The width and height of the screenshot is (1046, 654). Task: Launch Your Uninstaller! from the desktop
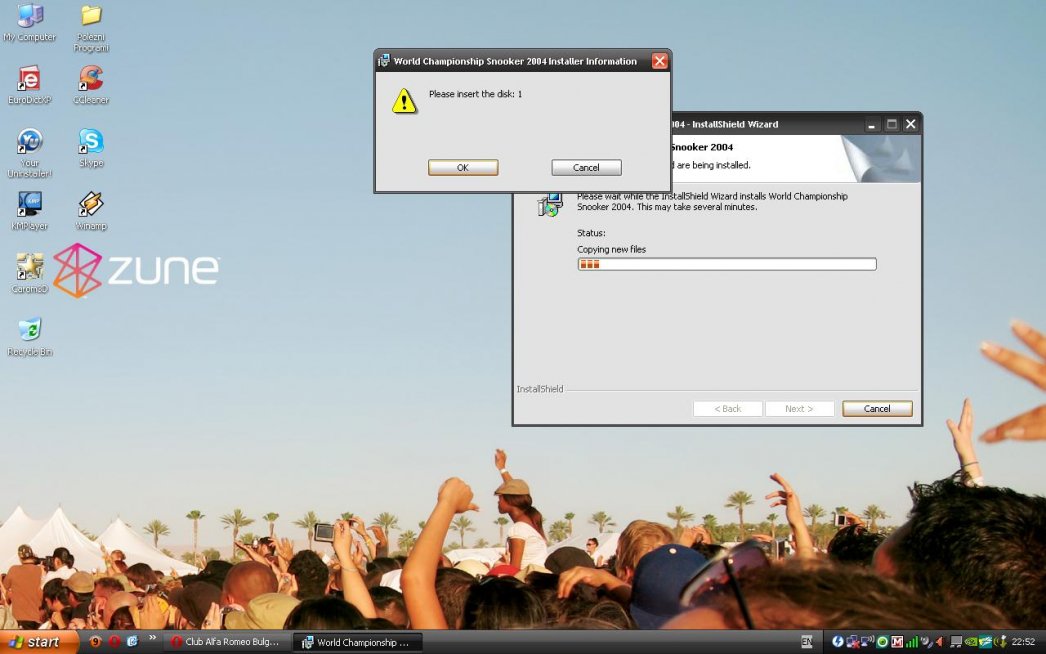tap(30, 143)
